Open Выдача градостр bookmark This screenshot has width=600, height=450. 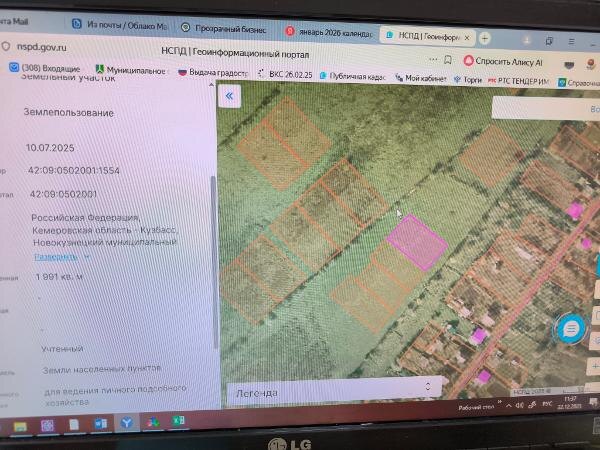pos(213,73)
